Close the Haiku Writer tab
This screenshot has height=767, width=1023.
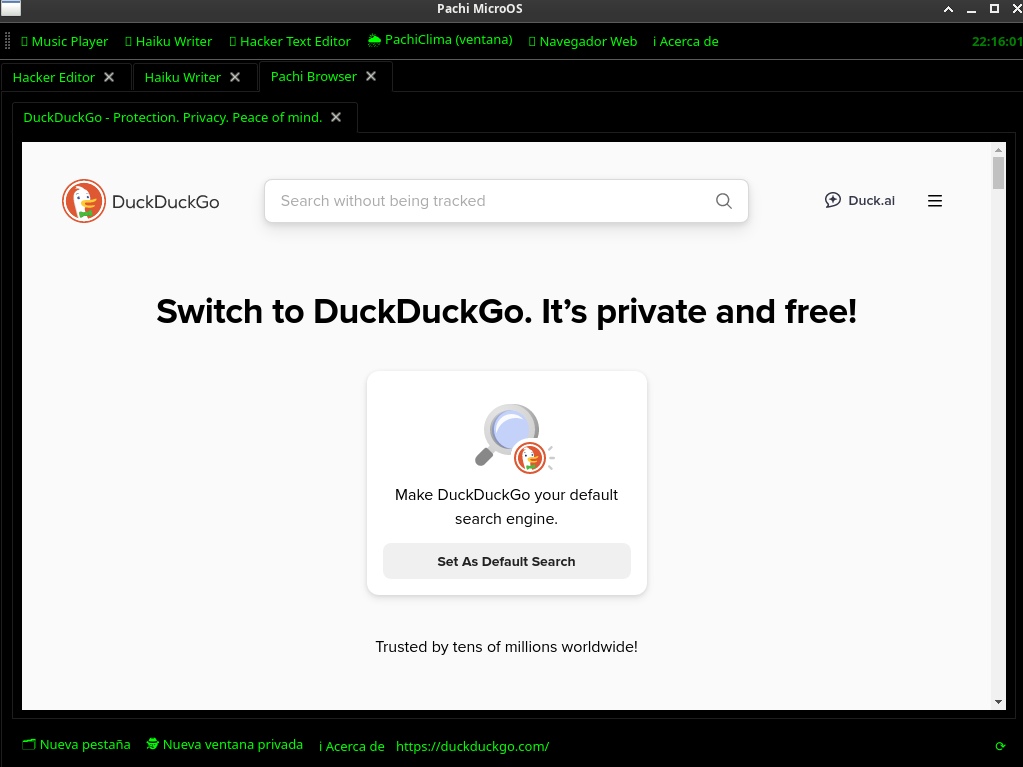(x=235, y=77)
